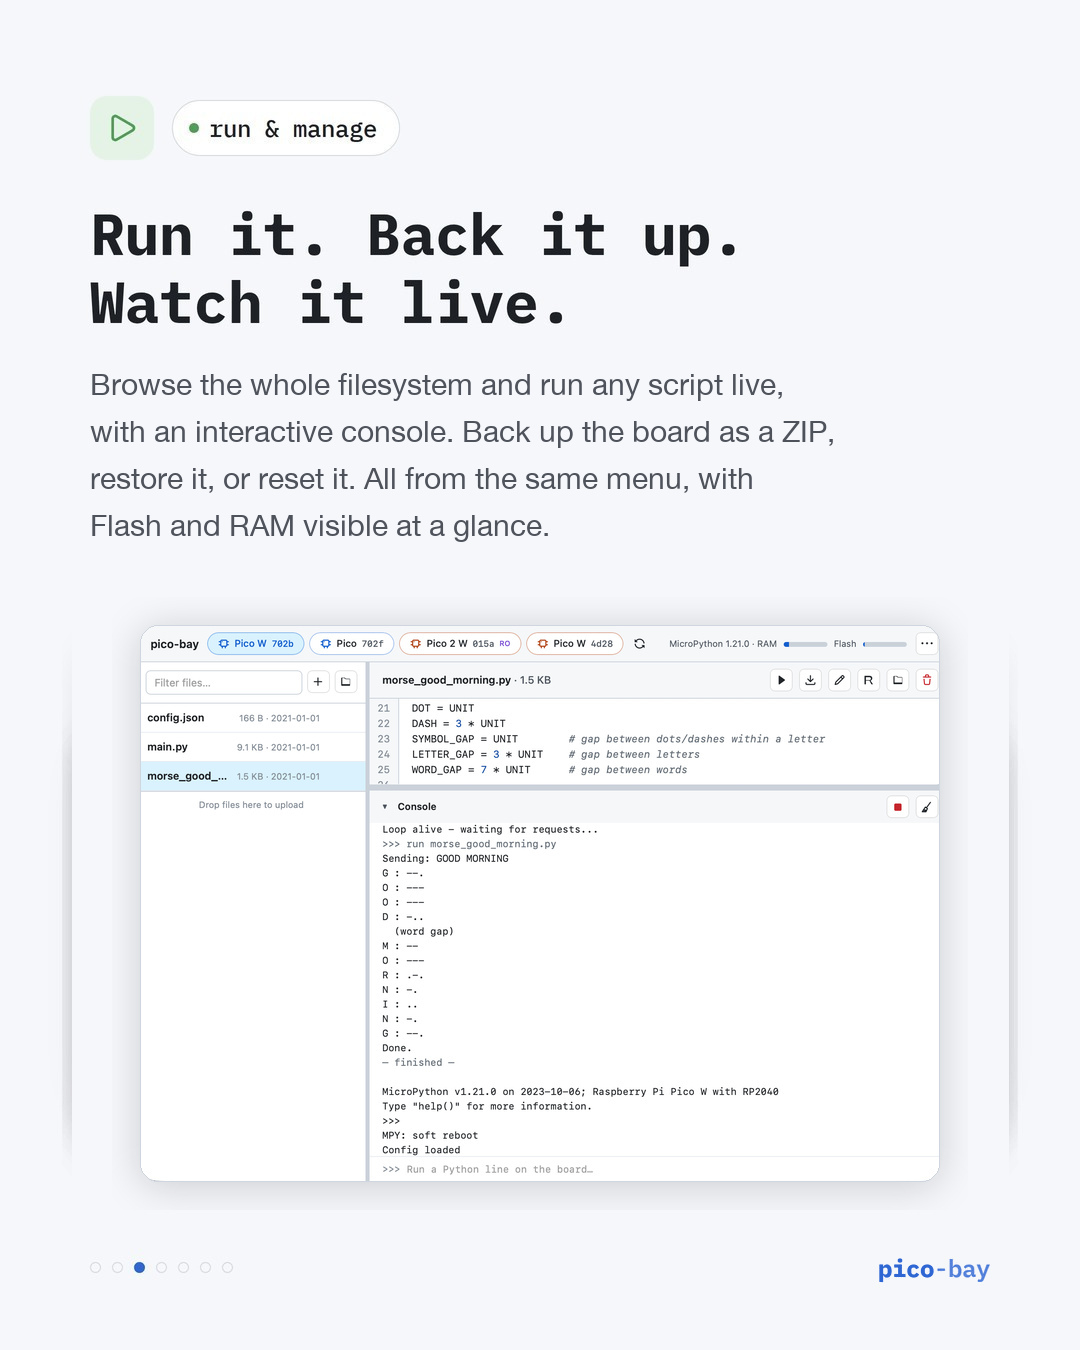This screenshot has width=1080, height=1350.
Task: Select morse_good_... file row
Action: tap(253, 776)
